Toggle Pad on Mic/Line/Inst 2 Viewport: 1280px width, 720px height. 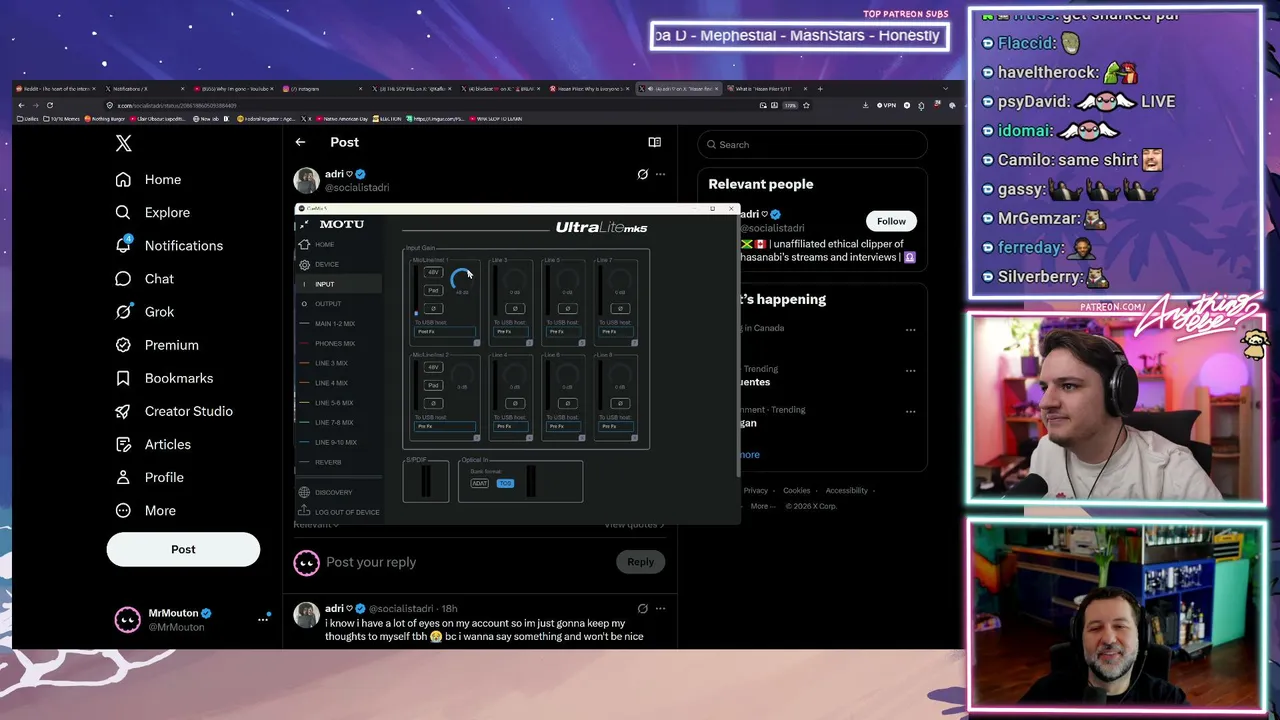(x=433, y=385)
